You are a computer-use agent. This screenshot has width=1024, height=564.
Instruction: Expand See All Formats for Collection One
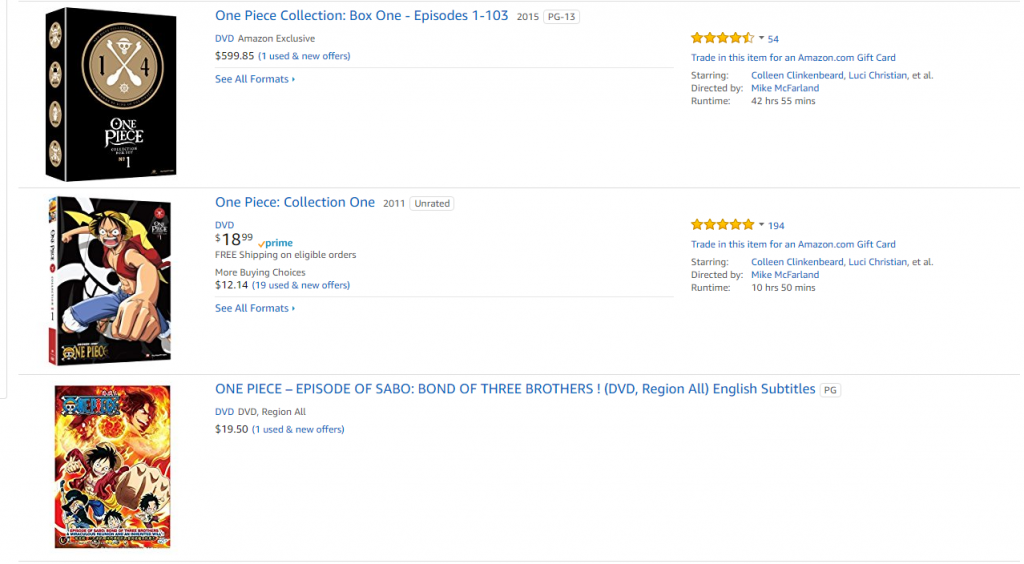click(x=255, y=308)
